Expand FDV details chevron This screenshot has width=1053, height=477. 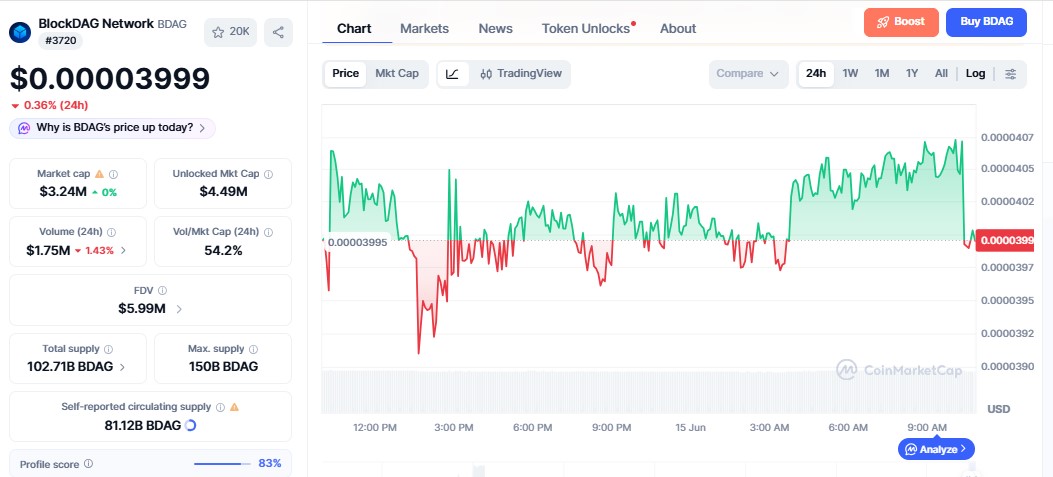coord(179,309)
